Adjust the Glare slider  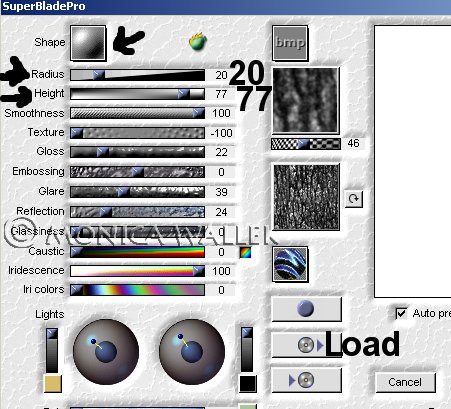(137, 192)
